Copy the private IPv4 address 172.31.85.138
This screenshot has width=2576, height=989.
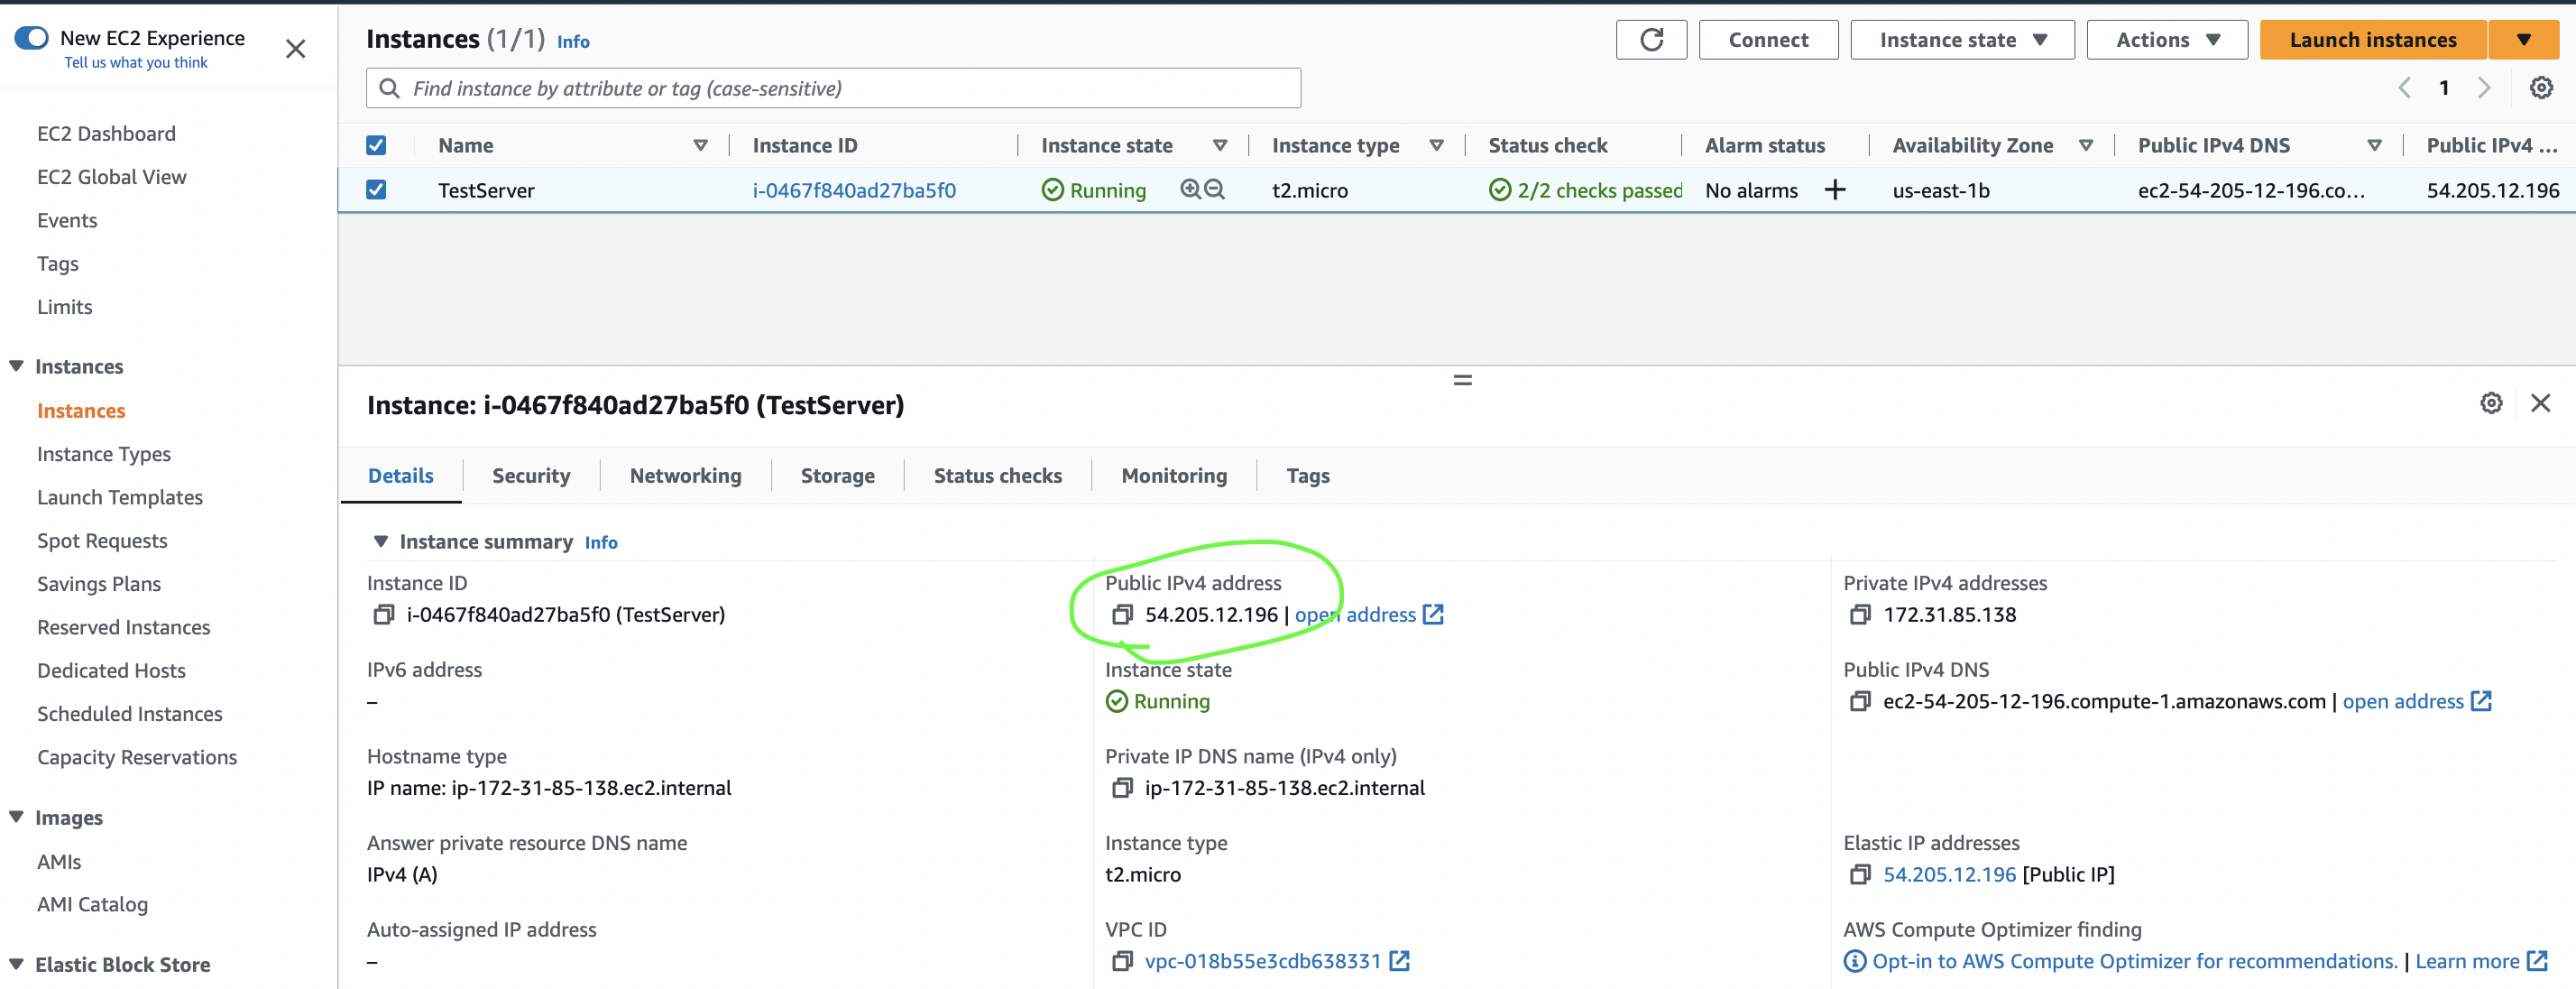coord(1859,615)
